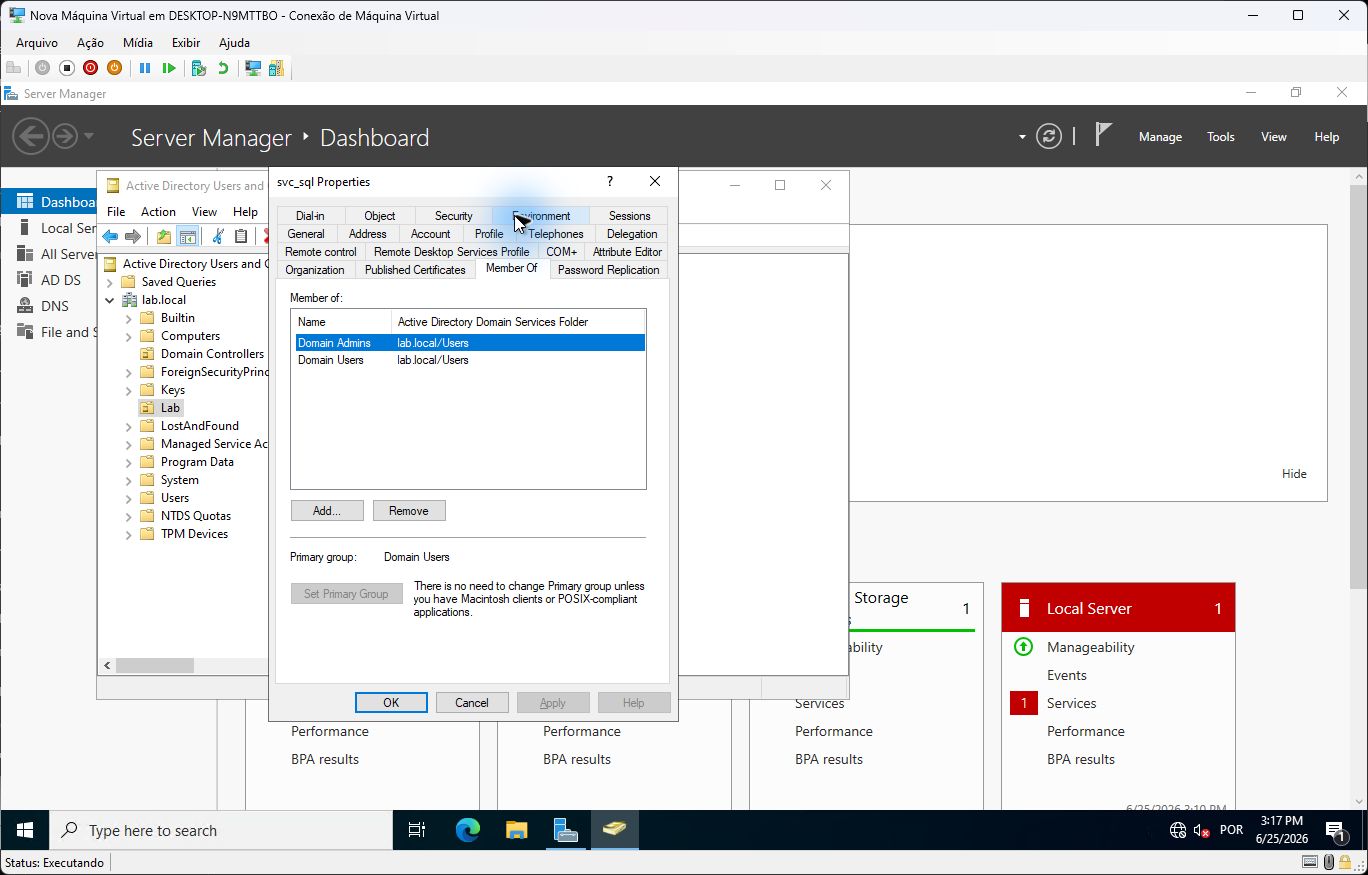
Task: Click the Add... button
Action: pos(327,511)
